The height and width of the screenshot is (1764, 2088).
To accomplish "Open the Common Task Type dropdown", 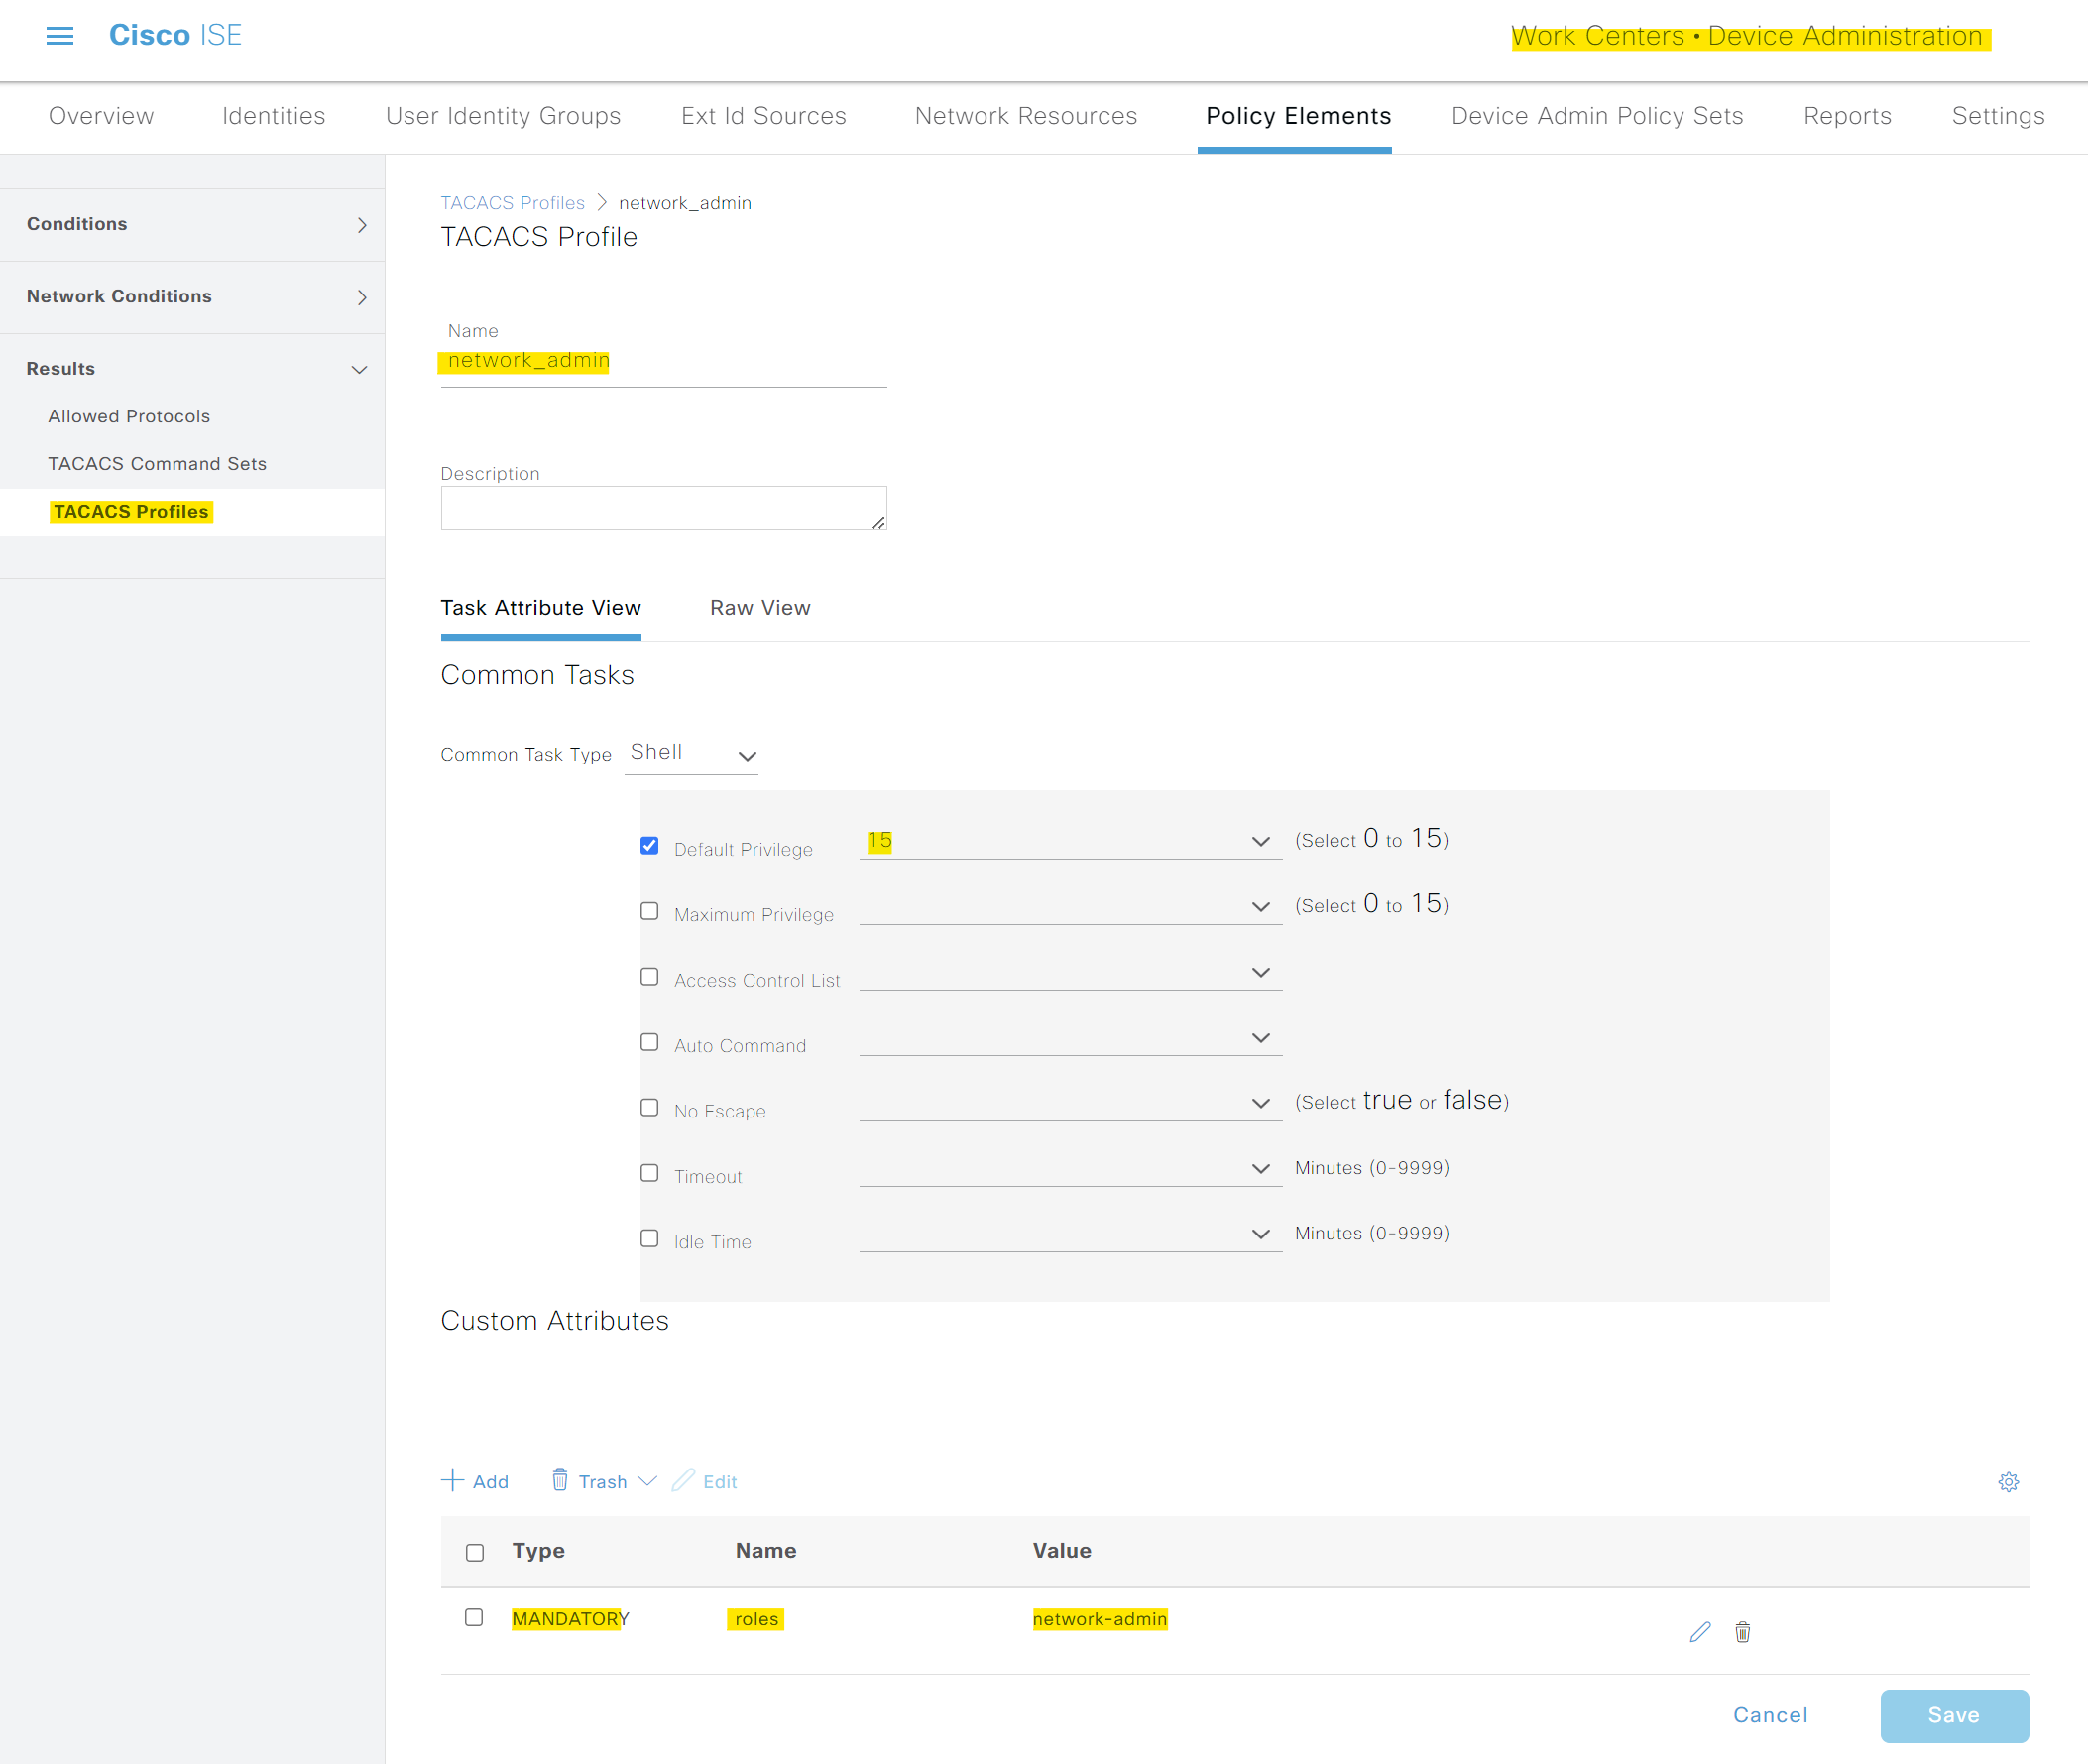I will (x=692, y=753).
